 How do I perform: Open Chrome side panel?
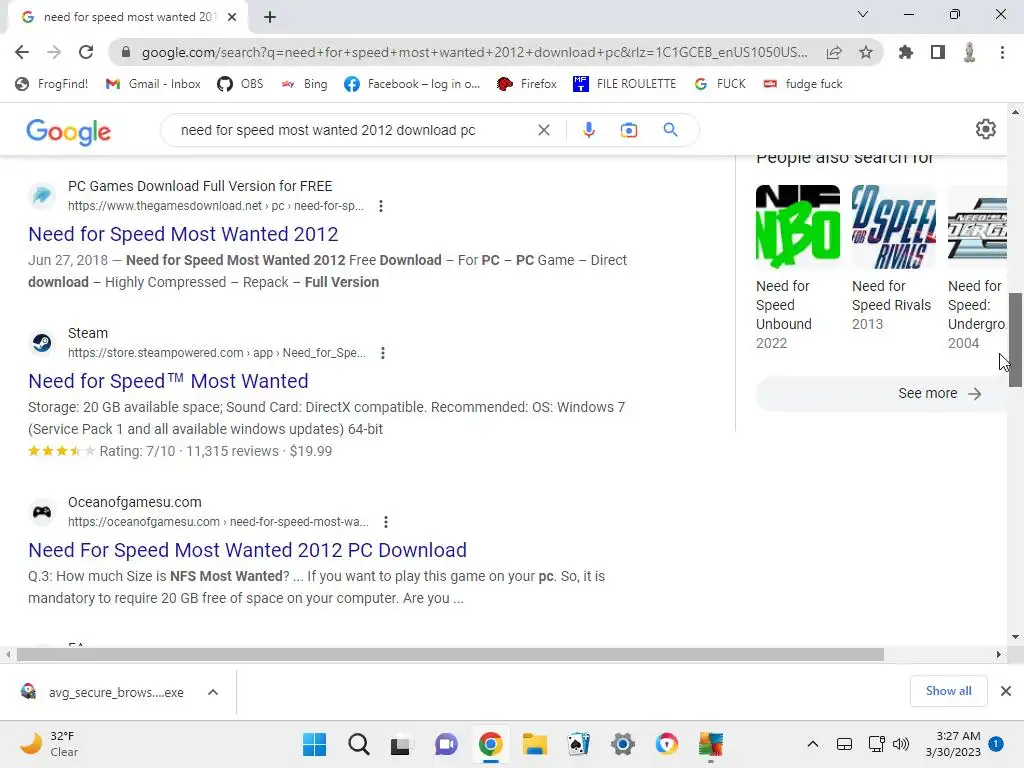[x=938, y=52]
